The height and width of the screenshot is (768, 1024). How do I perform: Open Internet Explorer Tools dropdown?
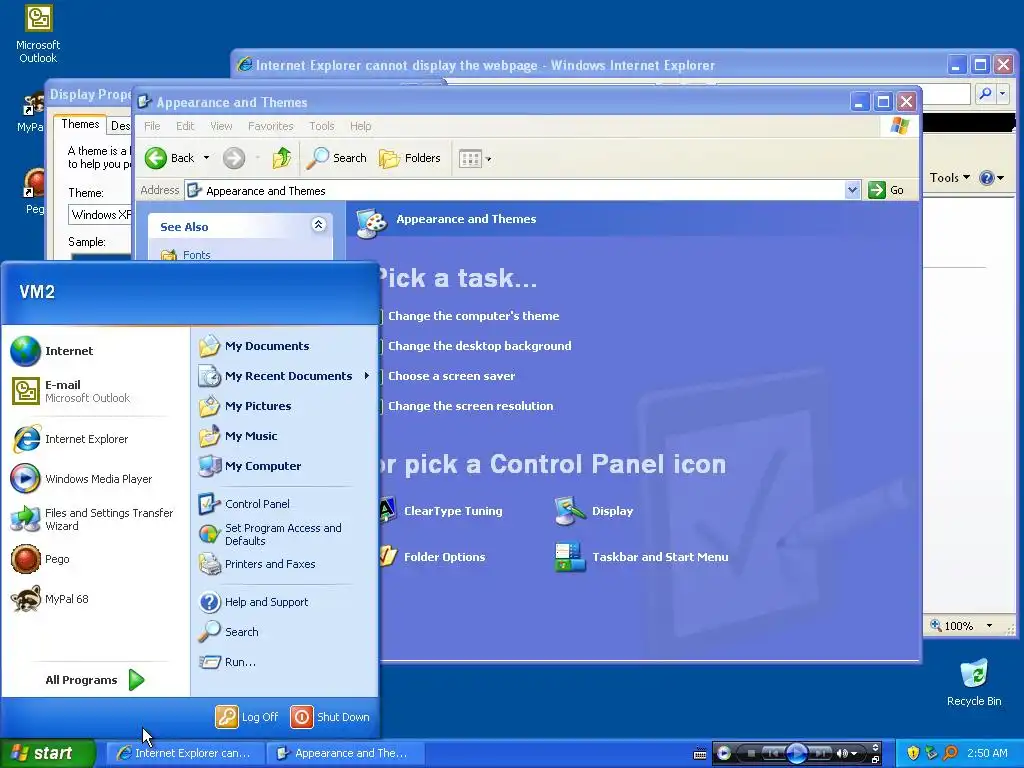(x=950, y=178)
